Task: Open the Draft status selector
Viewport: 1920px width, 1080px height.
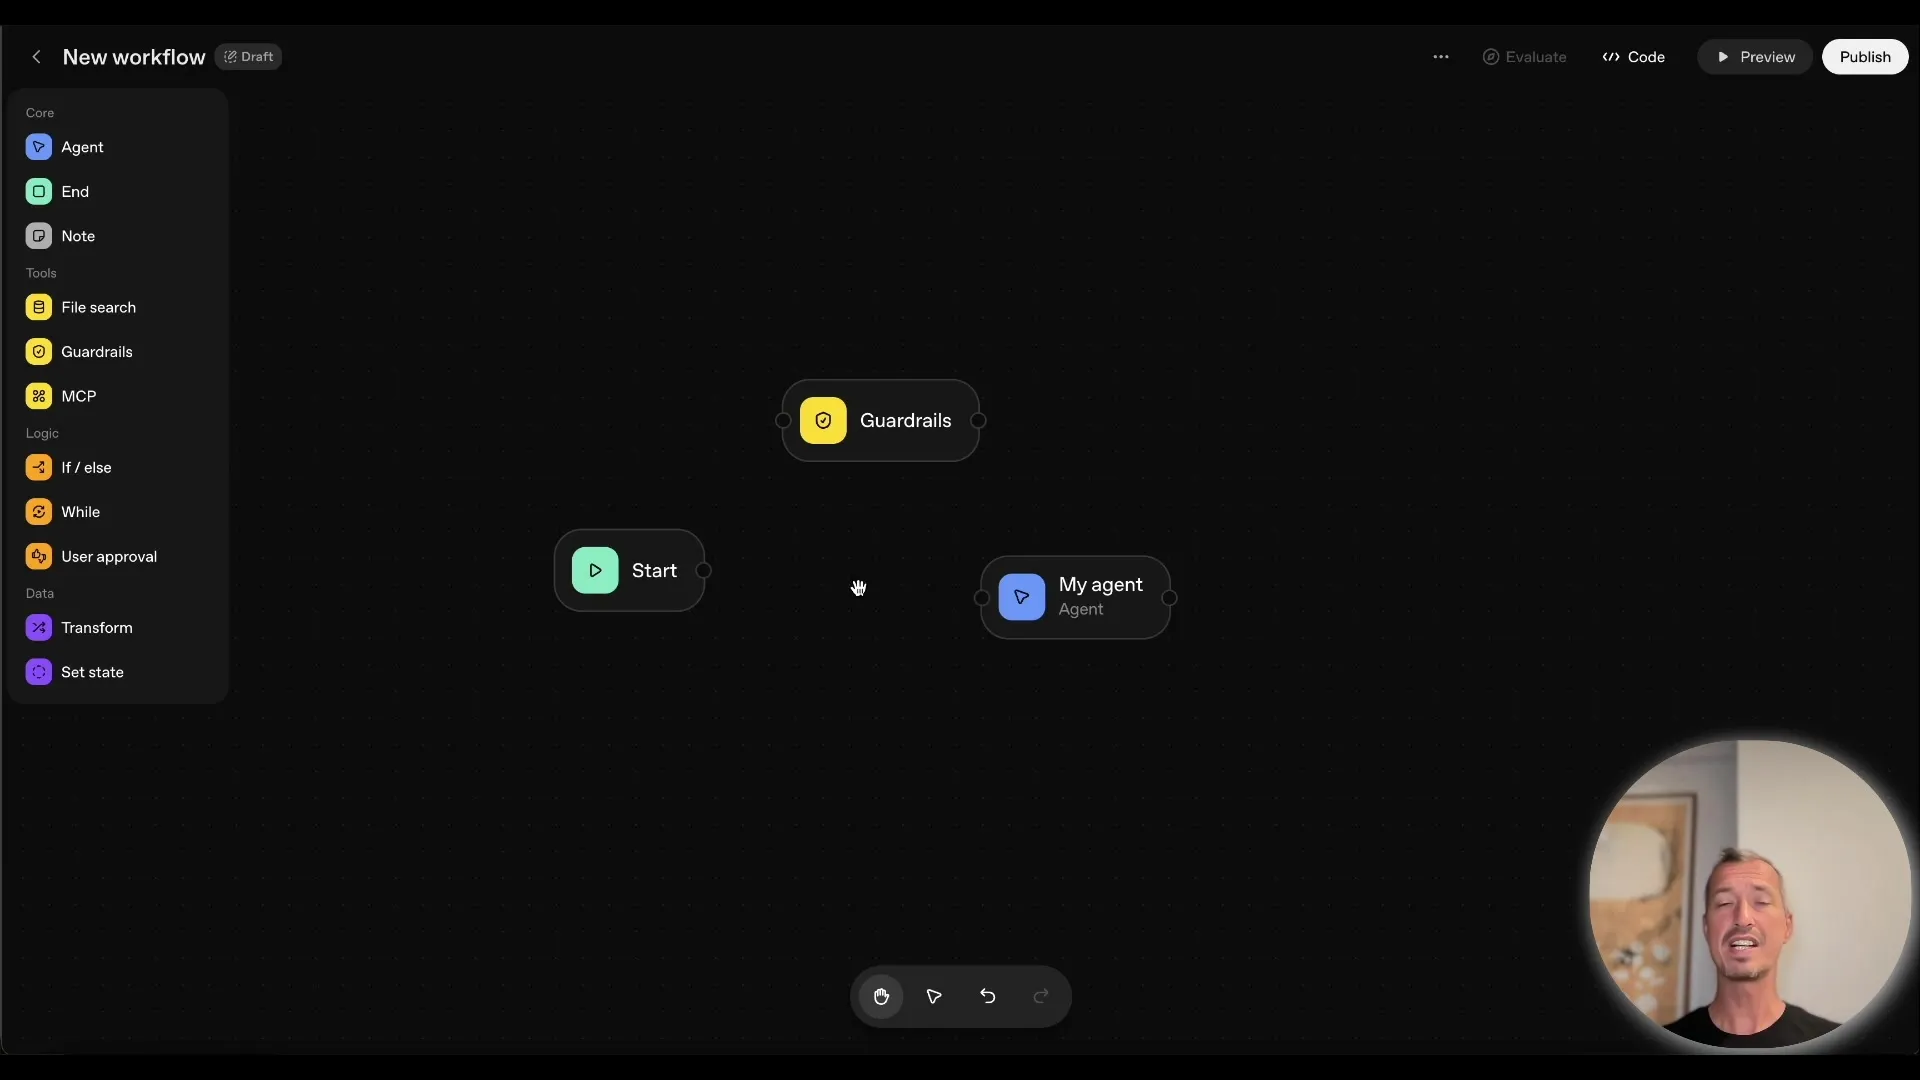Action: (x=248, y=56)
